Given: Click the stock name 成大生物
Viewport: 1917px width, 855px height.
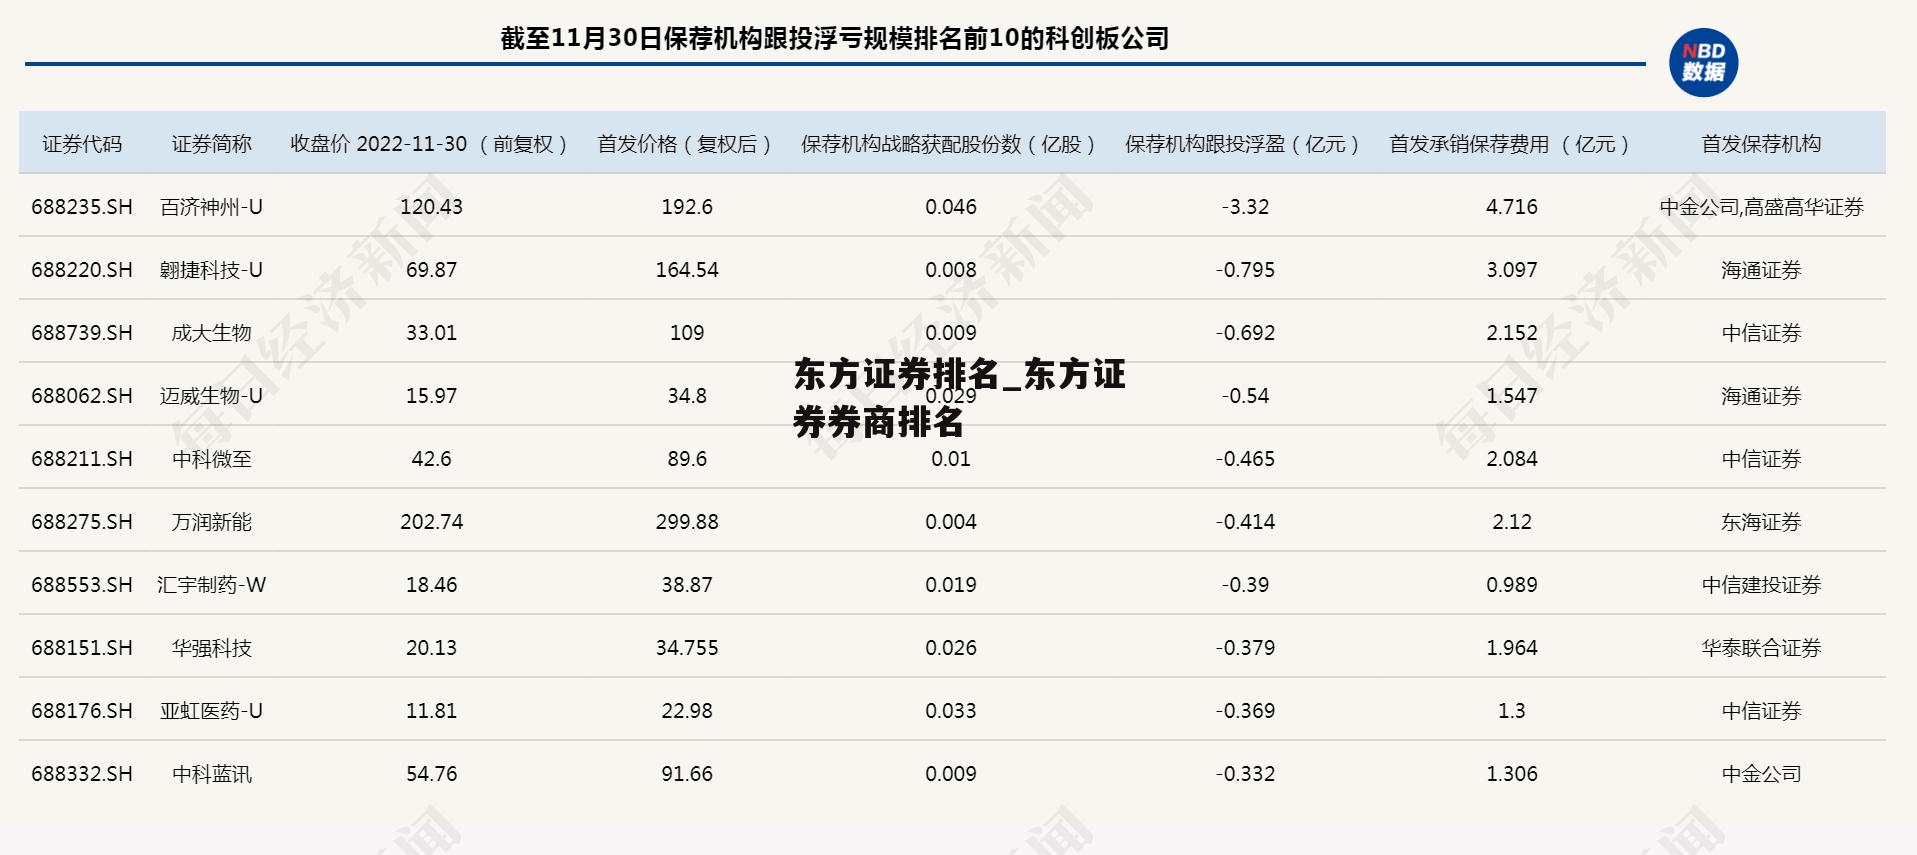Looking at the screenshot, I should point(212,333).
